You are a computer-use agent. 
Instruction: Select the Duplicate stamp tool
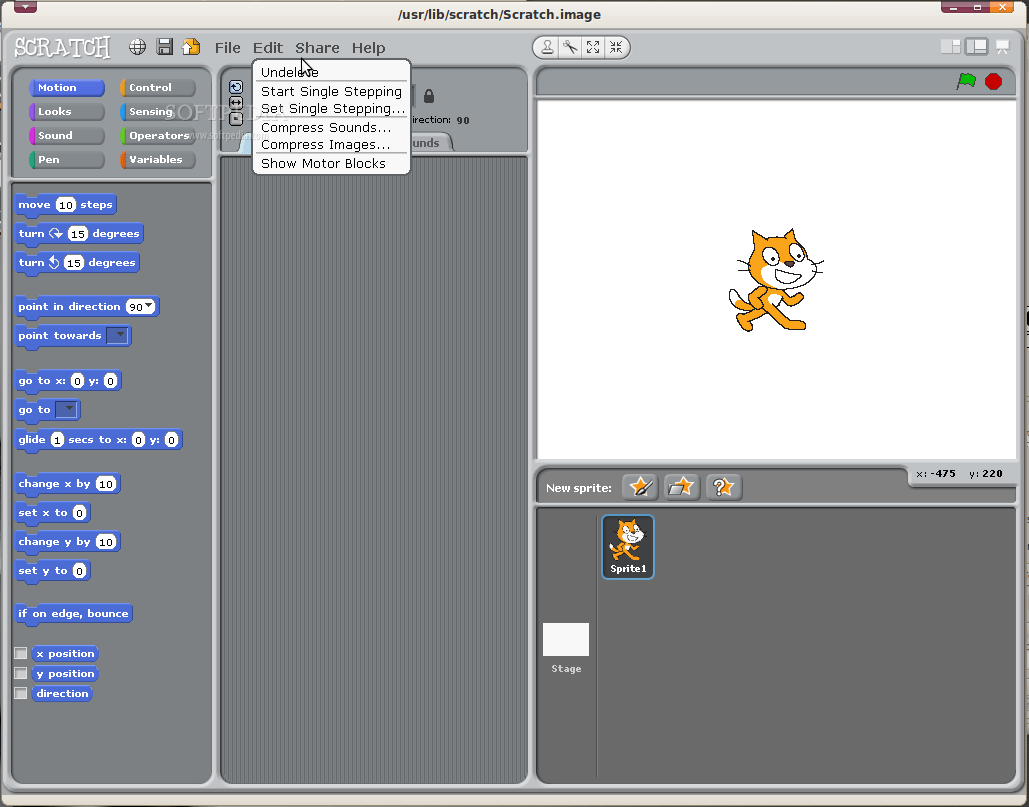click(x=546, y=46)
